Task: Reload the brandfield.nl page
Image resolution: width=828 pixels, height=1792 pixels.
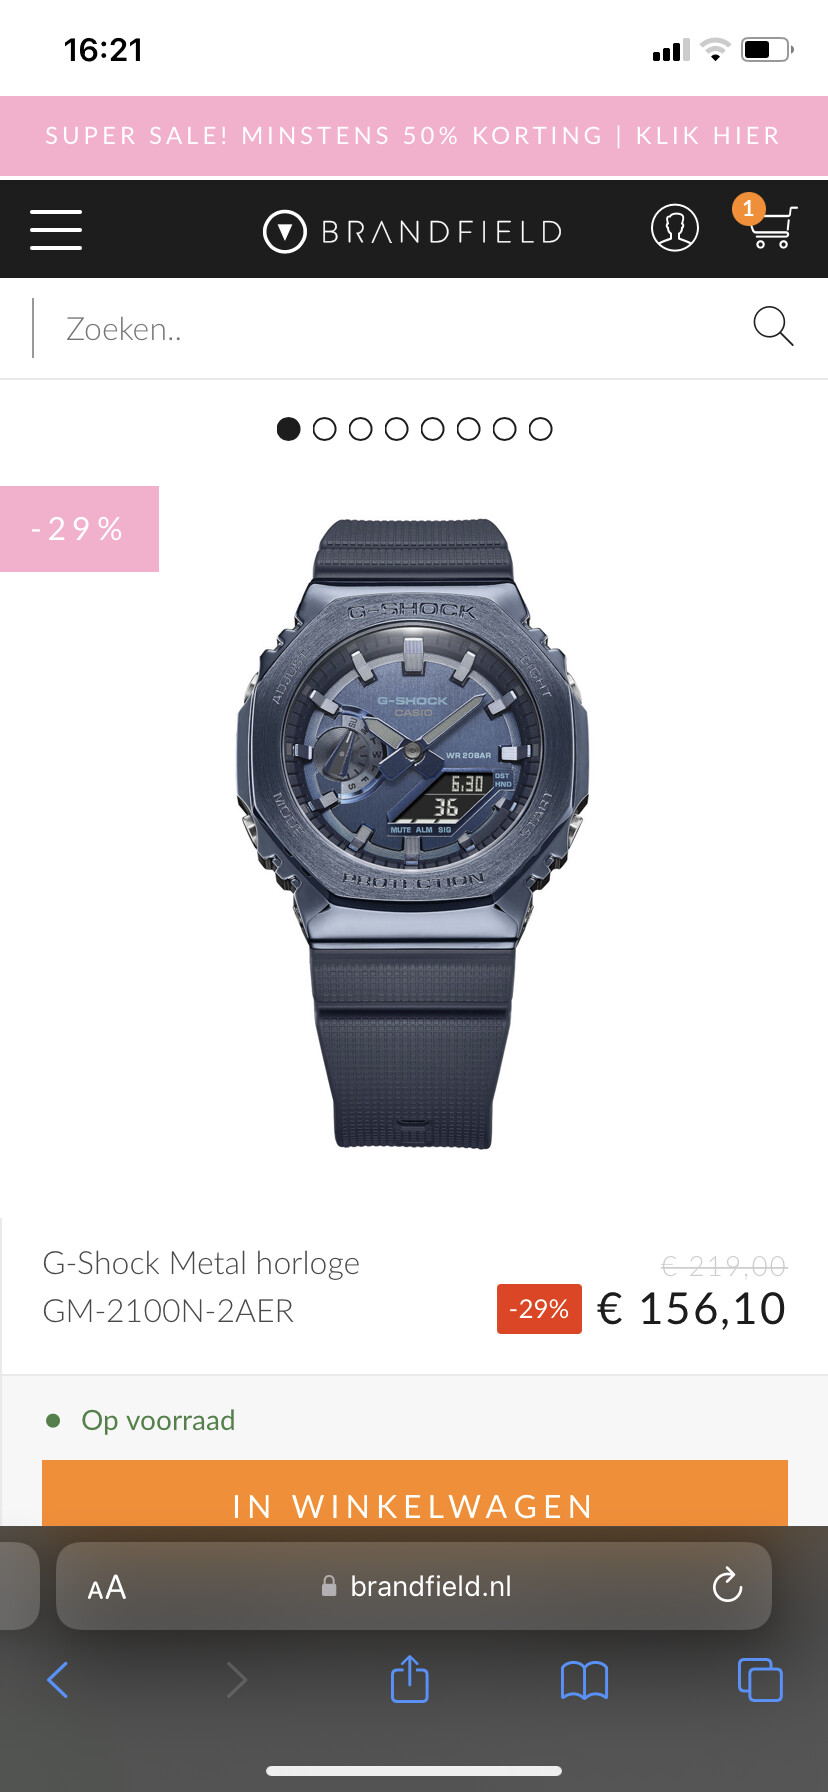Action: [727, 1585]
